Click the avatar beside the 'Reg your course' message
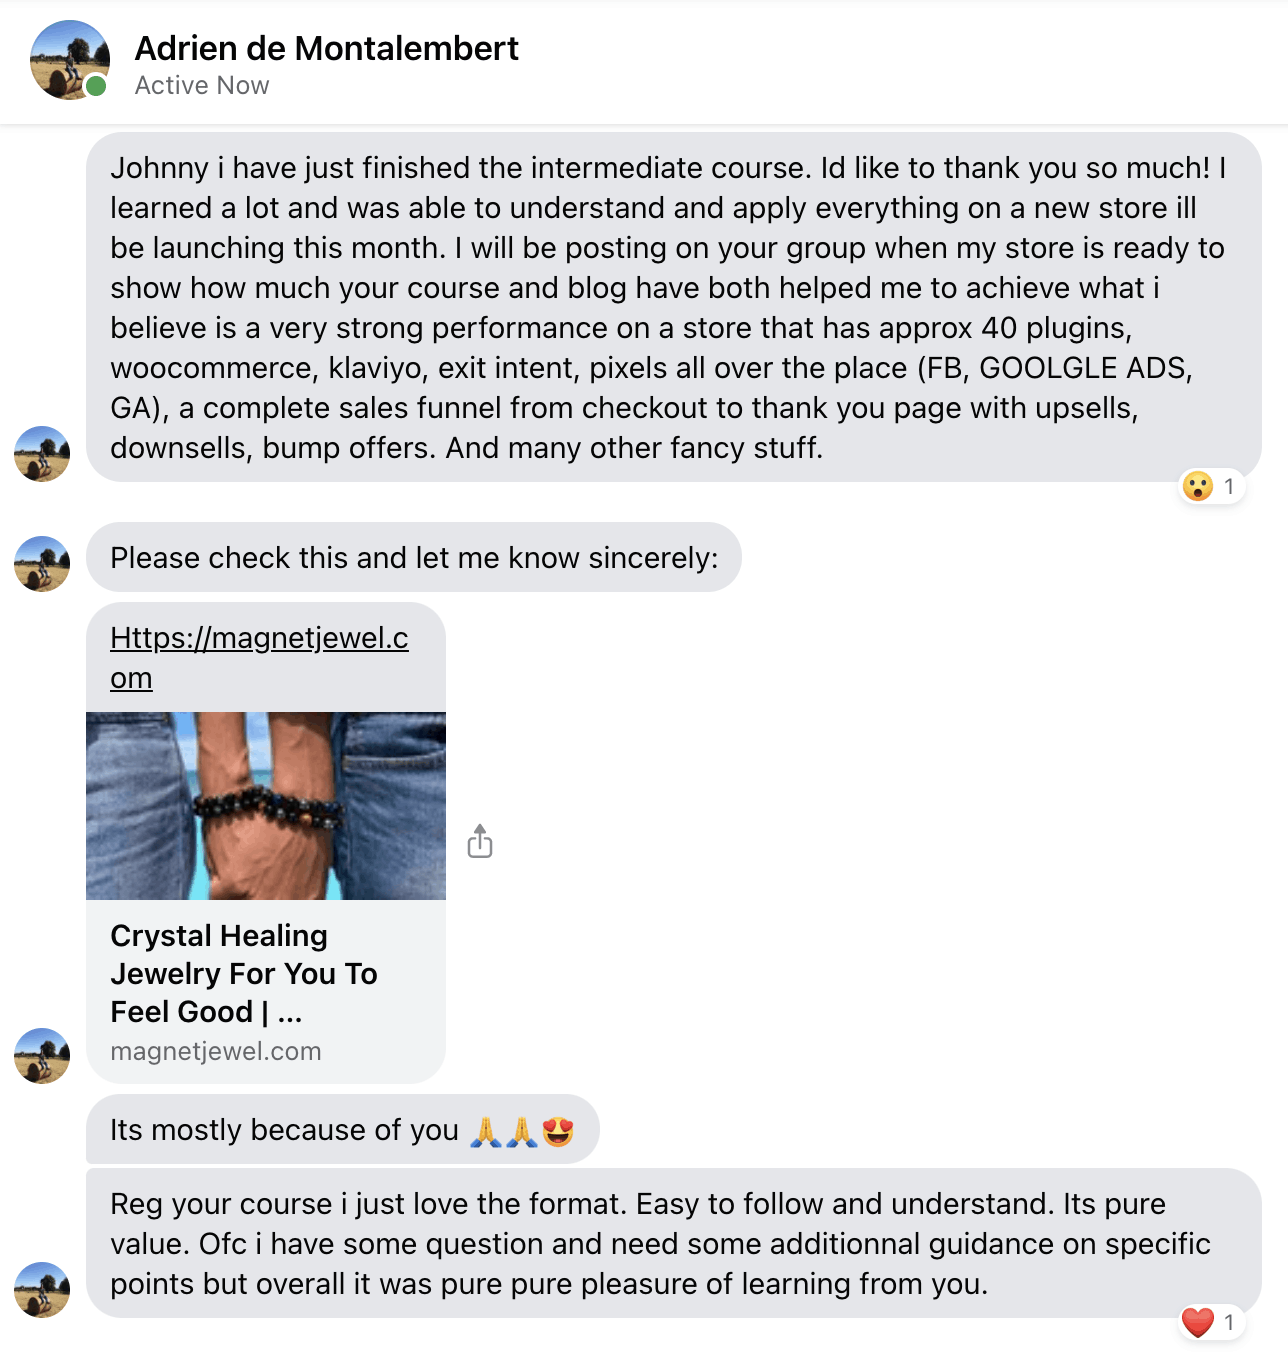Image resolution: width=1288 pixels, height=1356 pixels. 42,1290
